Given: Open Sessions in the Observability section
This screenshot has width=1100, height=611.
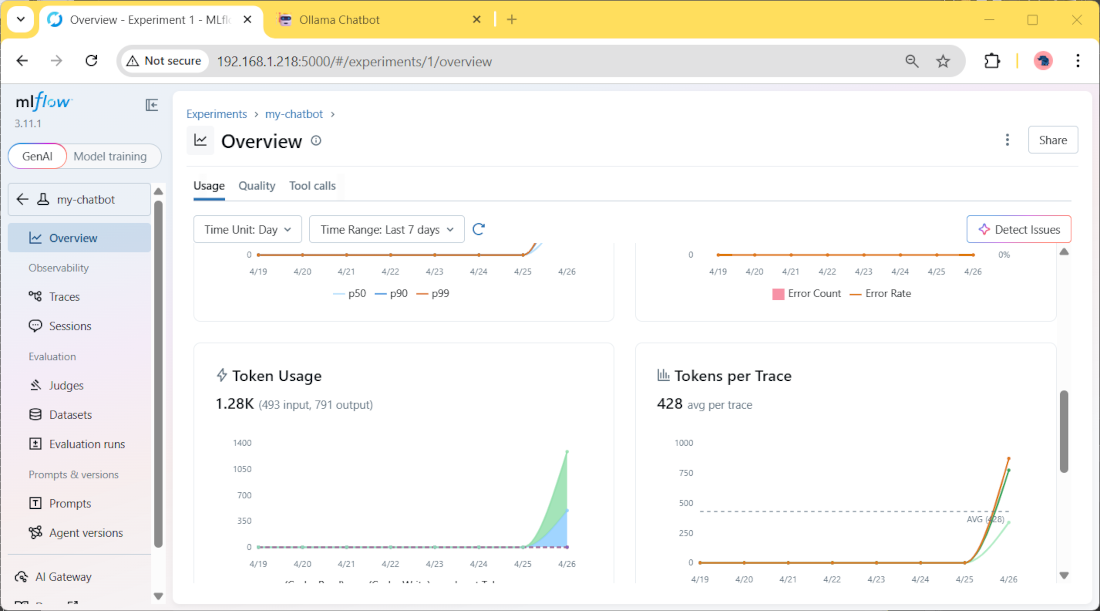Looking at the screenshot, I should coord(70,326).
